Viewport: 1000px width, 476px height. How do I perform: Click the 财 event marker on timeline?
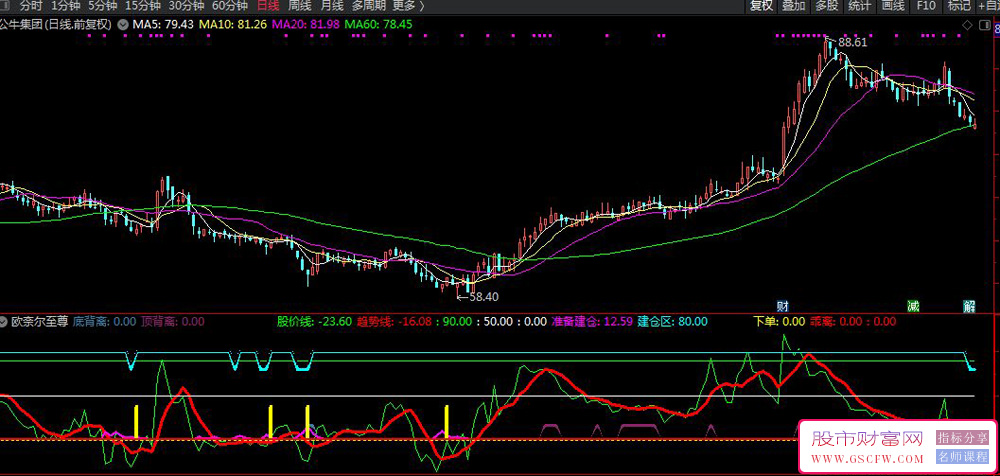click(x=782, y=306)
